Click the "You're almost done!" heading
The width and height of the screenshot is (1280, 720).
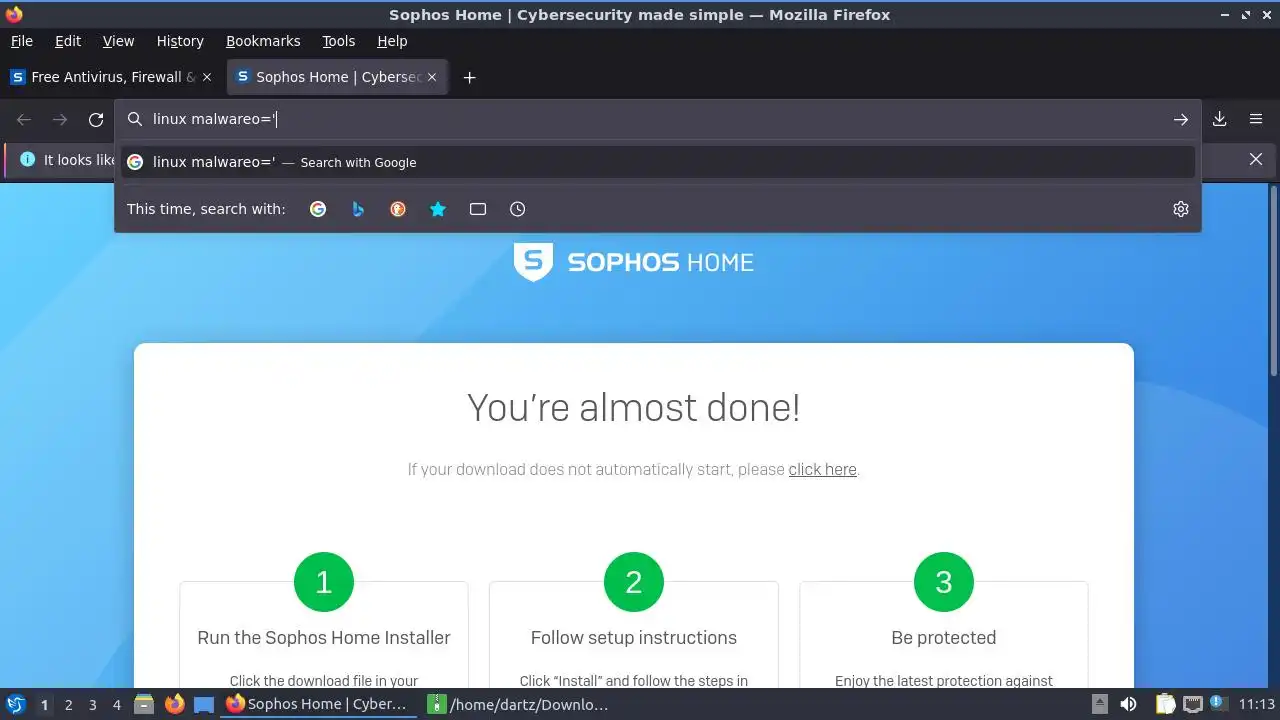(634, 407)
